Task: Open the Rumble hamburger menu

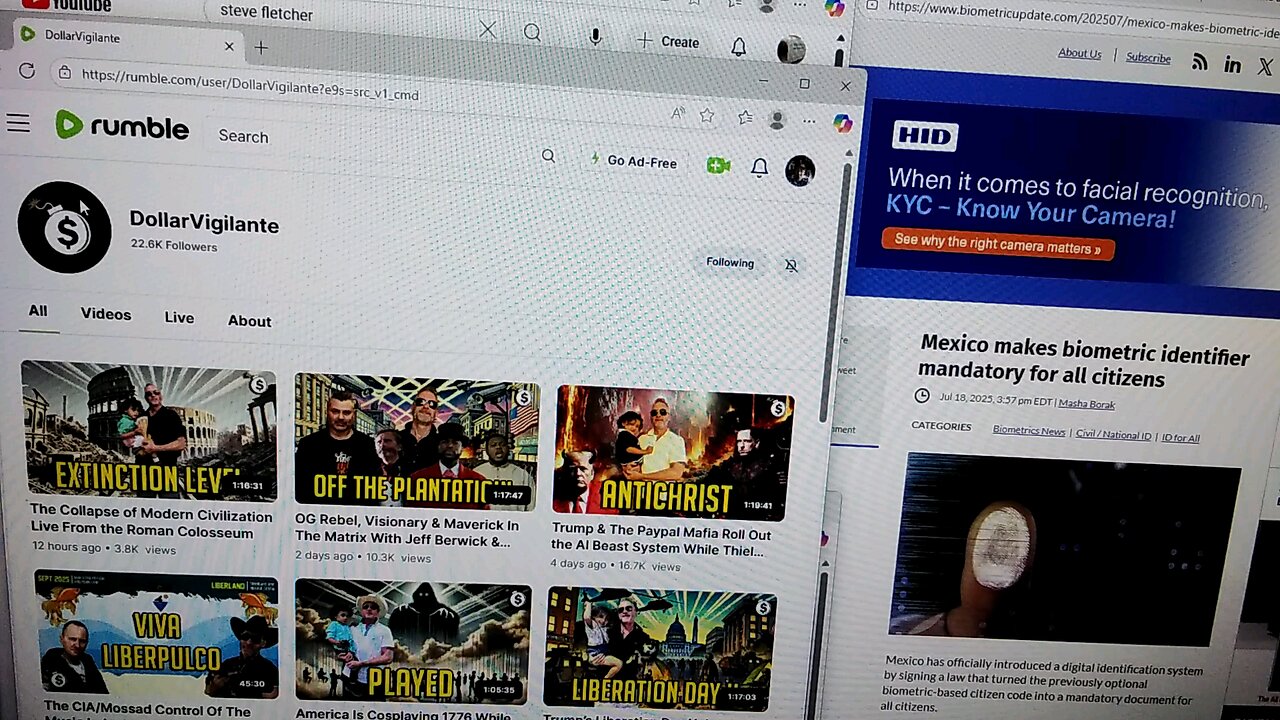Action: coord(18,123)
